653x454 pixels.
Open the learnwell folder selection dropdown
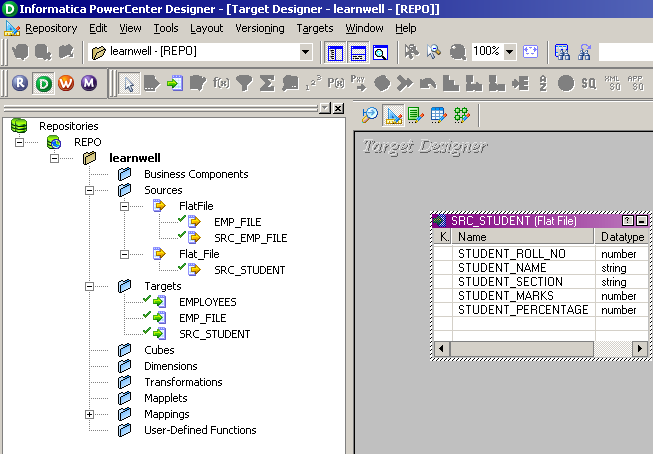[306, 51]
